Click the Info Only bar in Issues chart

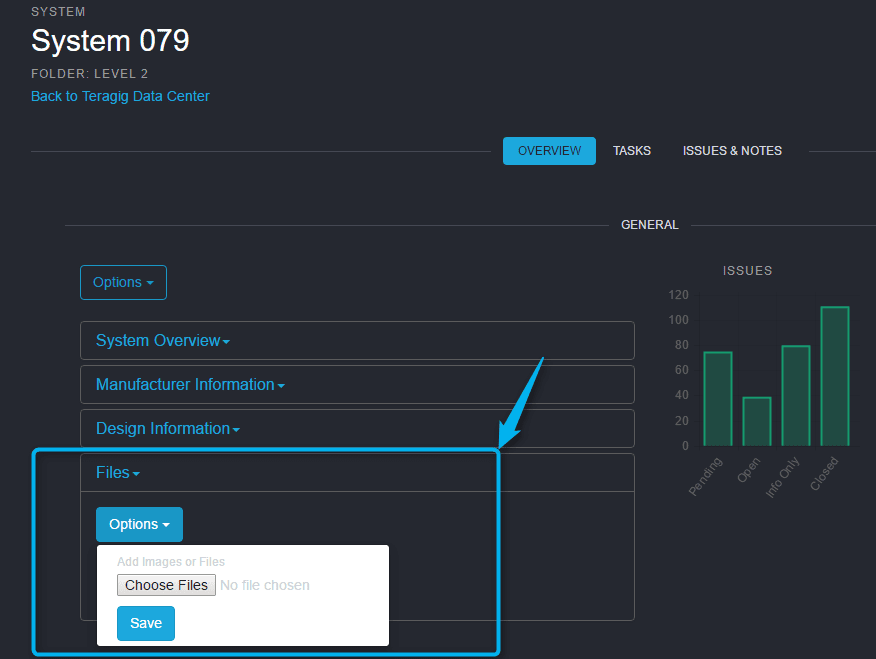pyautogui.click(x=796, y=395)
